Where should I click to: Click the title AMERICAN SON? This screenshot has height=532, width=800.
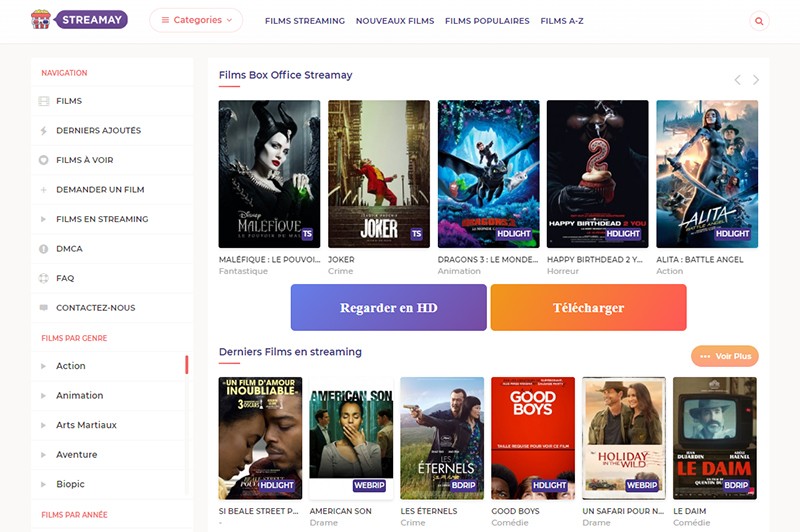[x=340, y=511]
